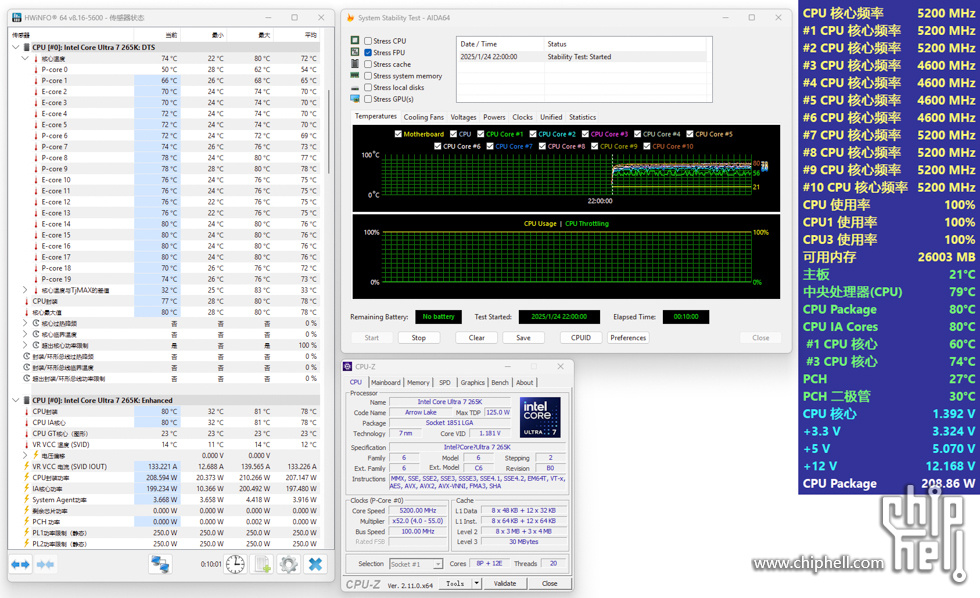Collapse the CPU [#0] Enhanced sensor group

click(x=16, y=401)
